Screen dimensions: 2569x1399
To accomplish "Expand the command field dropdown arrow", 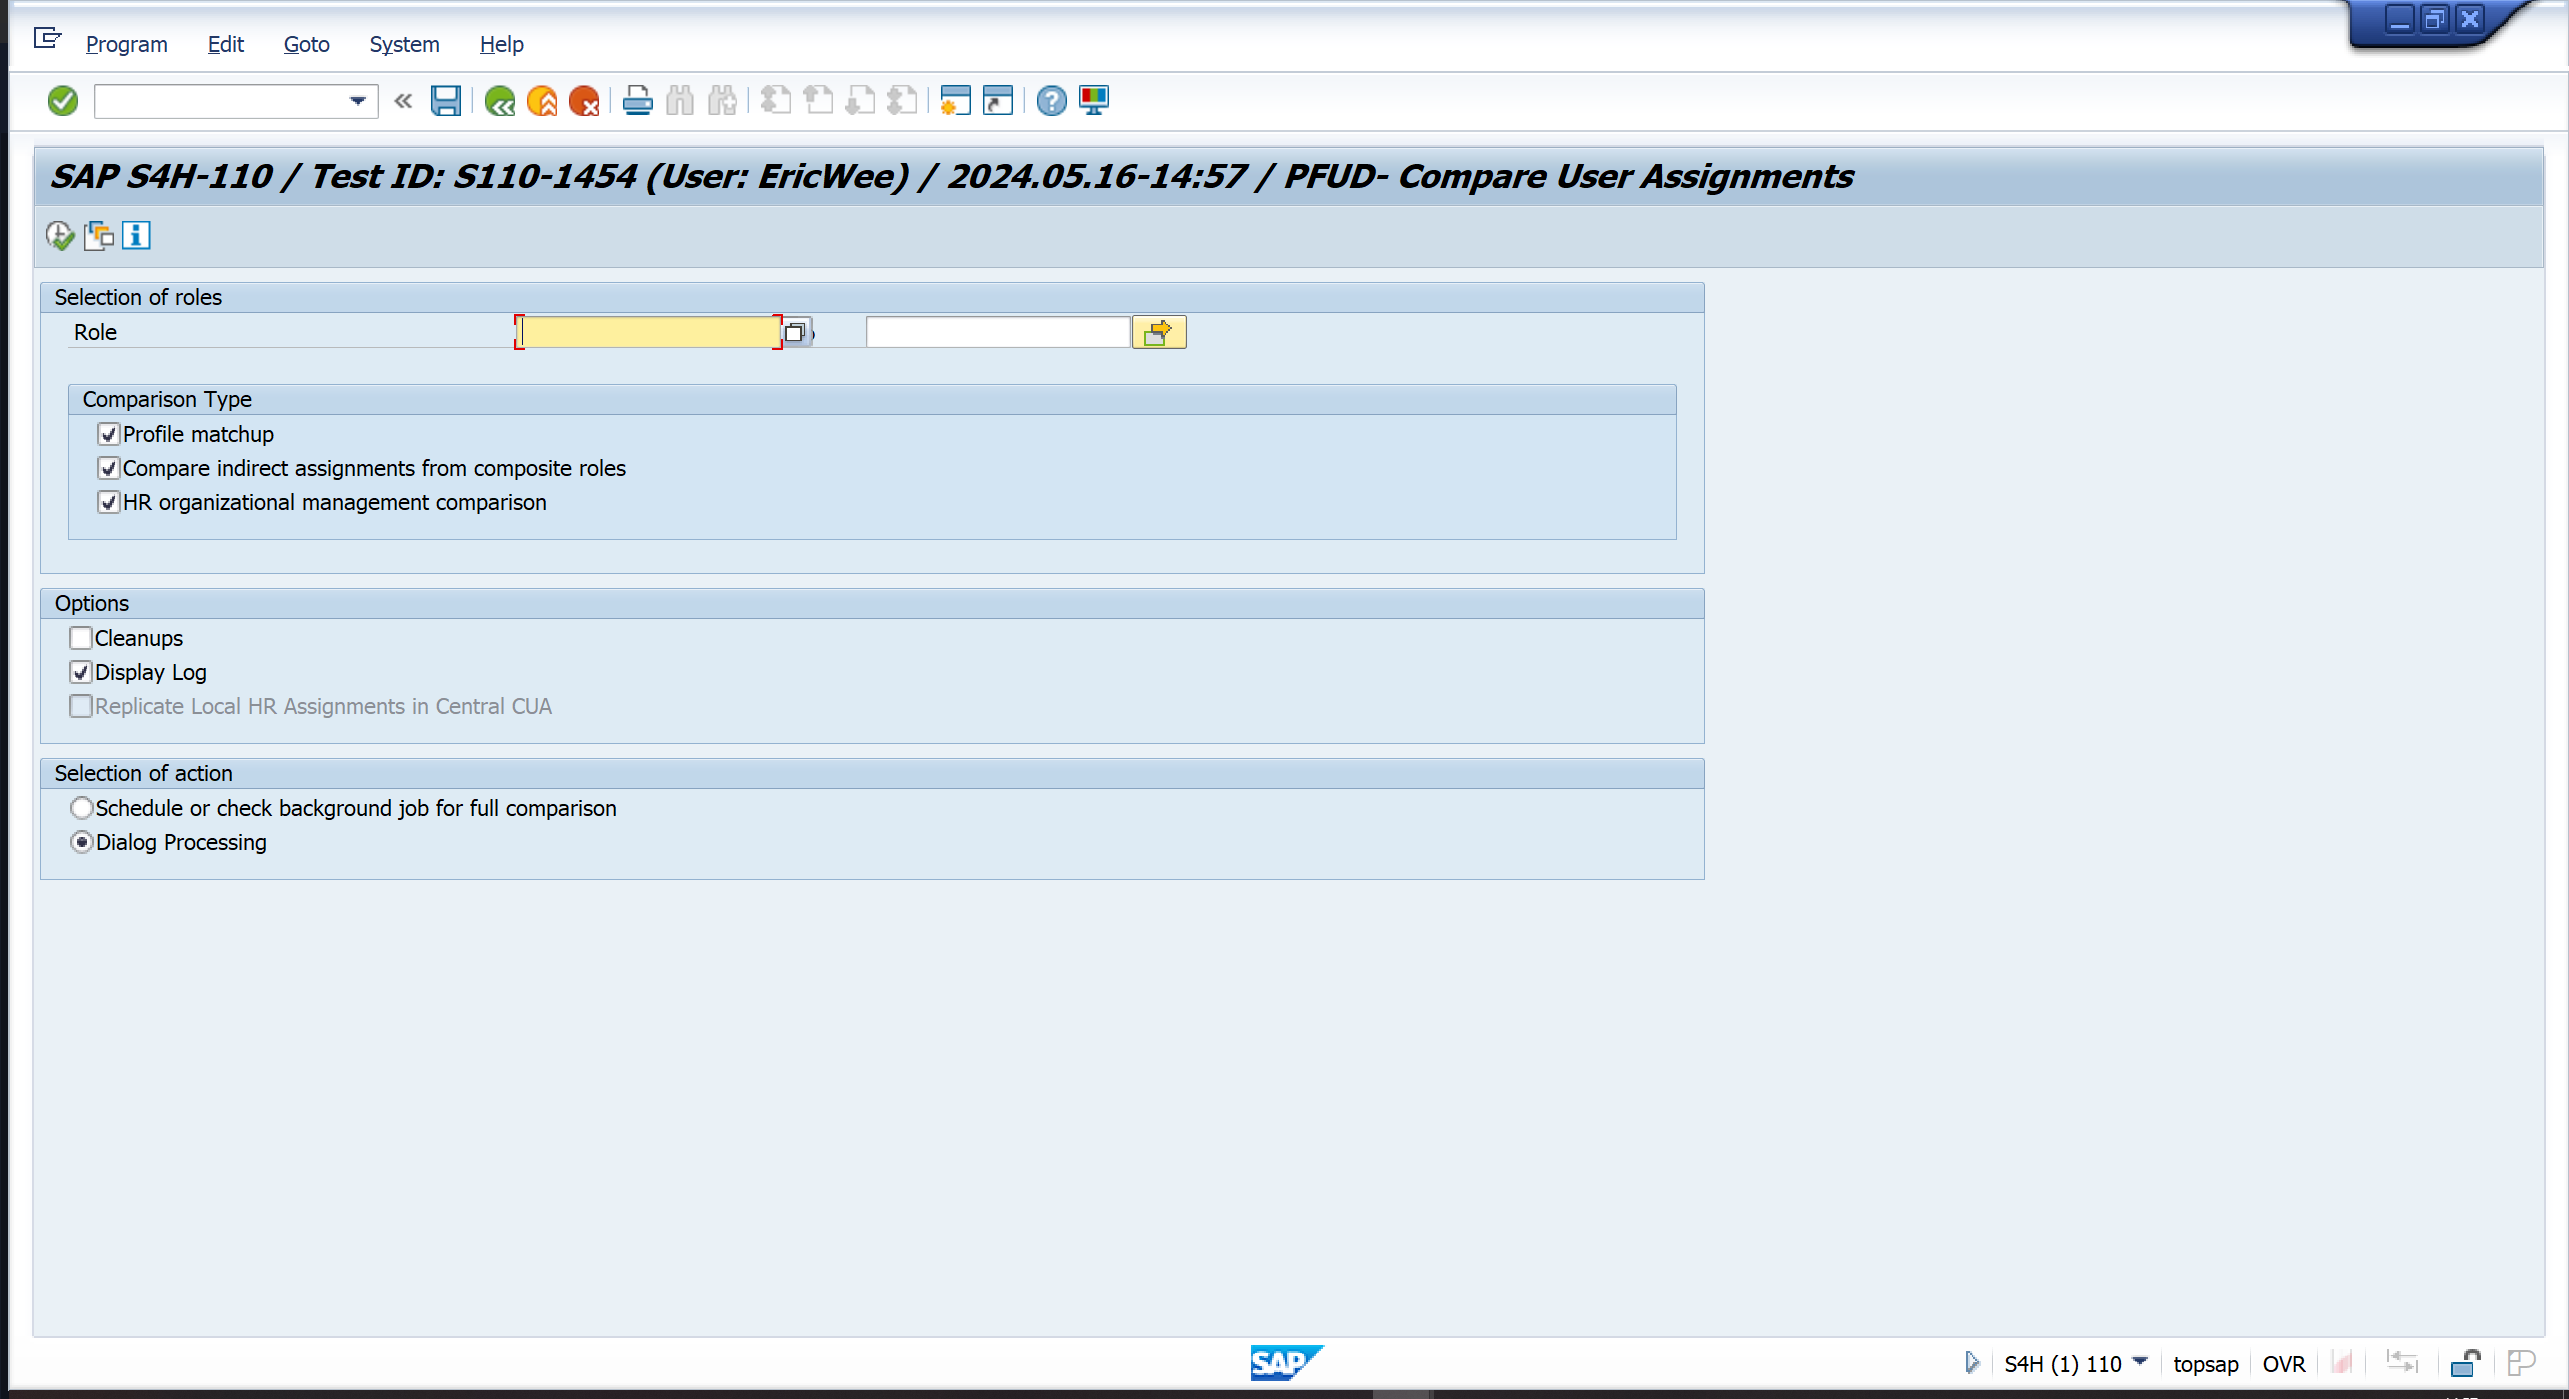I will click(x=357, y=101).
